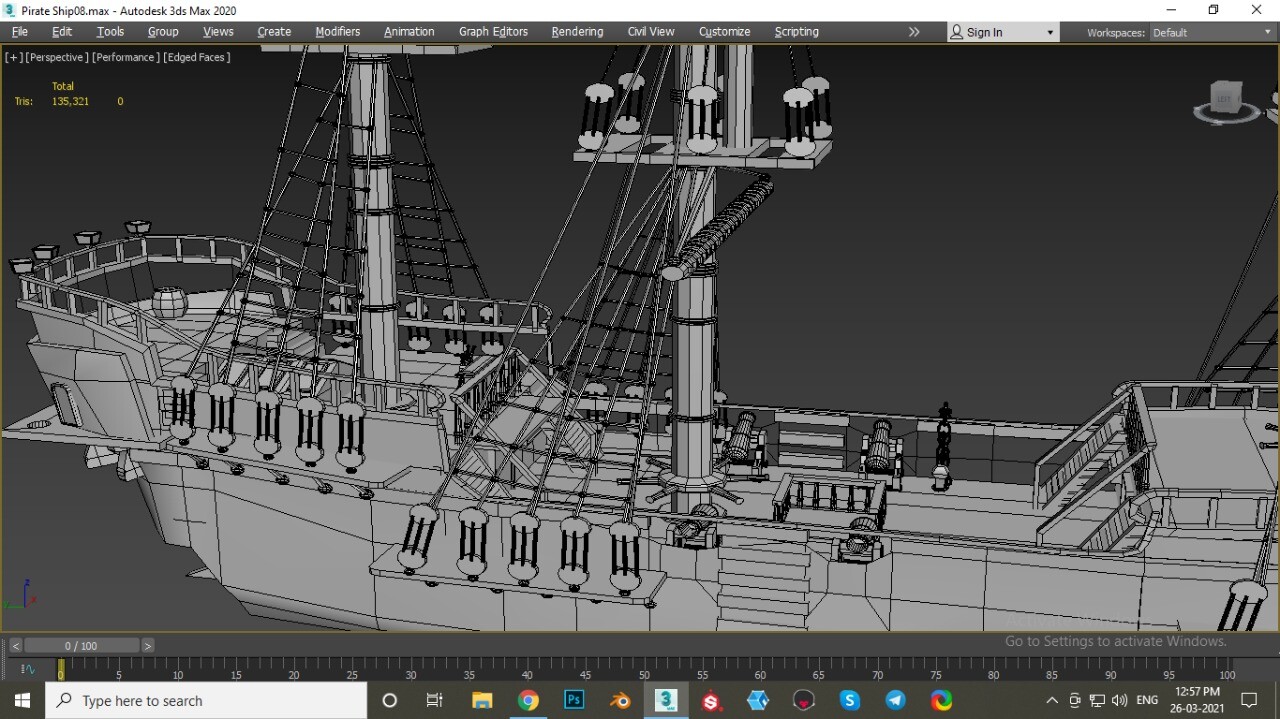Image resolution: width=1280 pixels, height=719 pixels.
Task: Click frame 25 on the timeline track
Action: (x=352, y=670)
